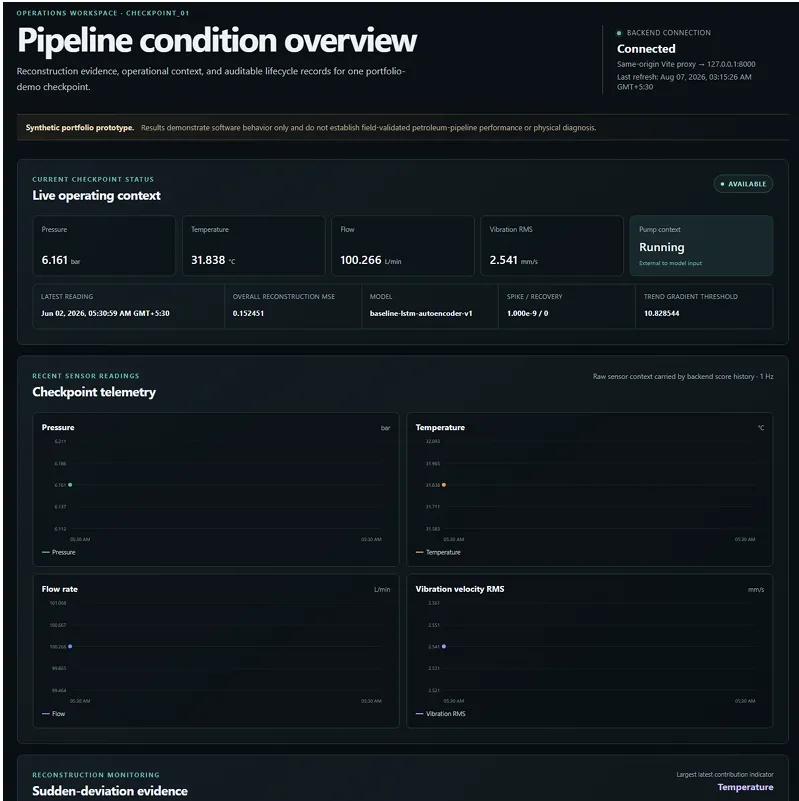This screenshot has width=799, height=801.
Task: Click latest reading 'Jun 02, 2026, 05:30:59 AM GMT+5:30'
Action: [105, 313]
